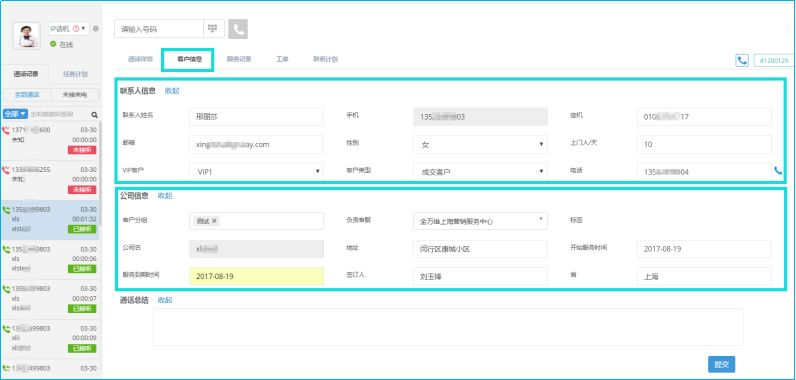Click the agent avatar photo
Screen dimensions: 796x380
point(26,36)
